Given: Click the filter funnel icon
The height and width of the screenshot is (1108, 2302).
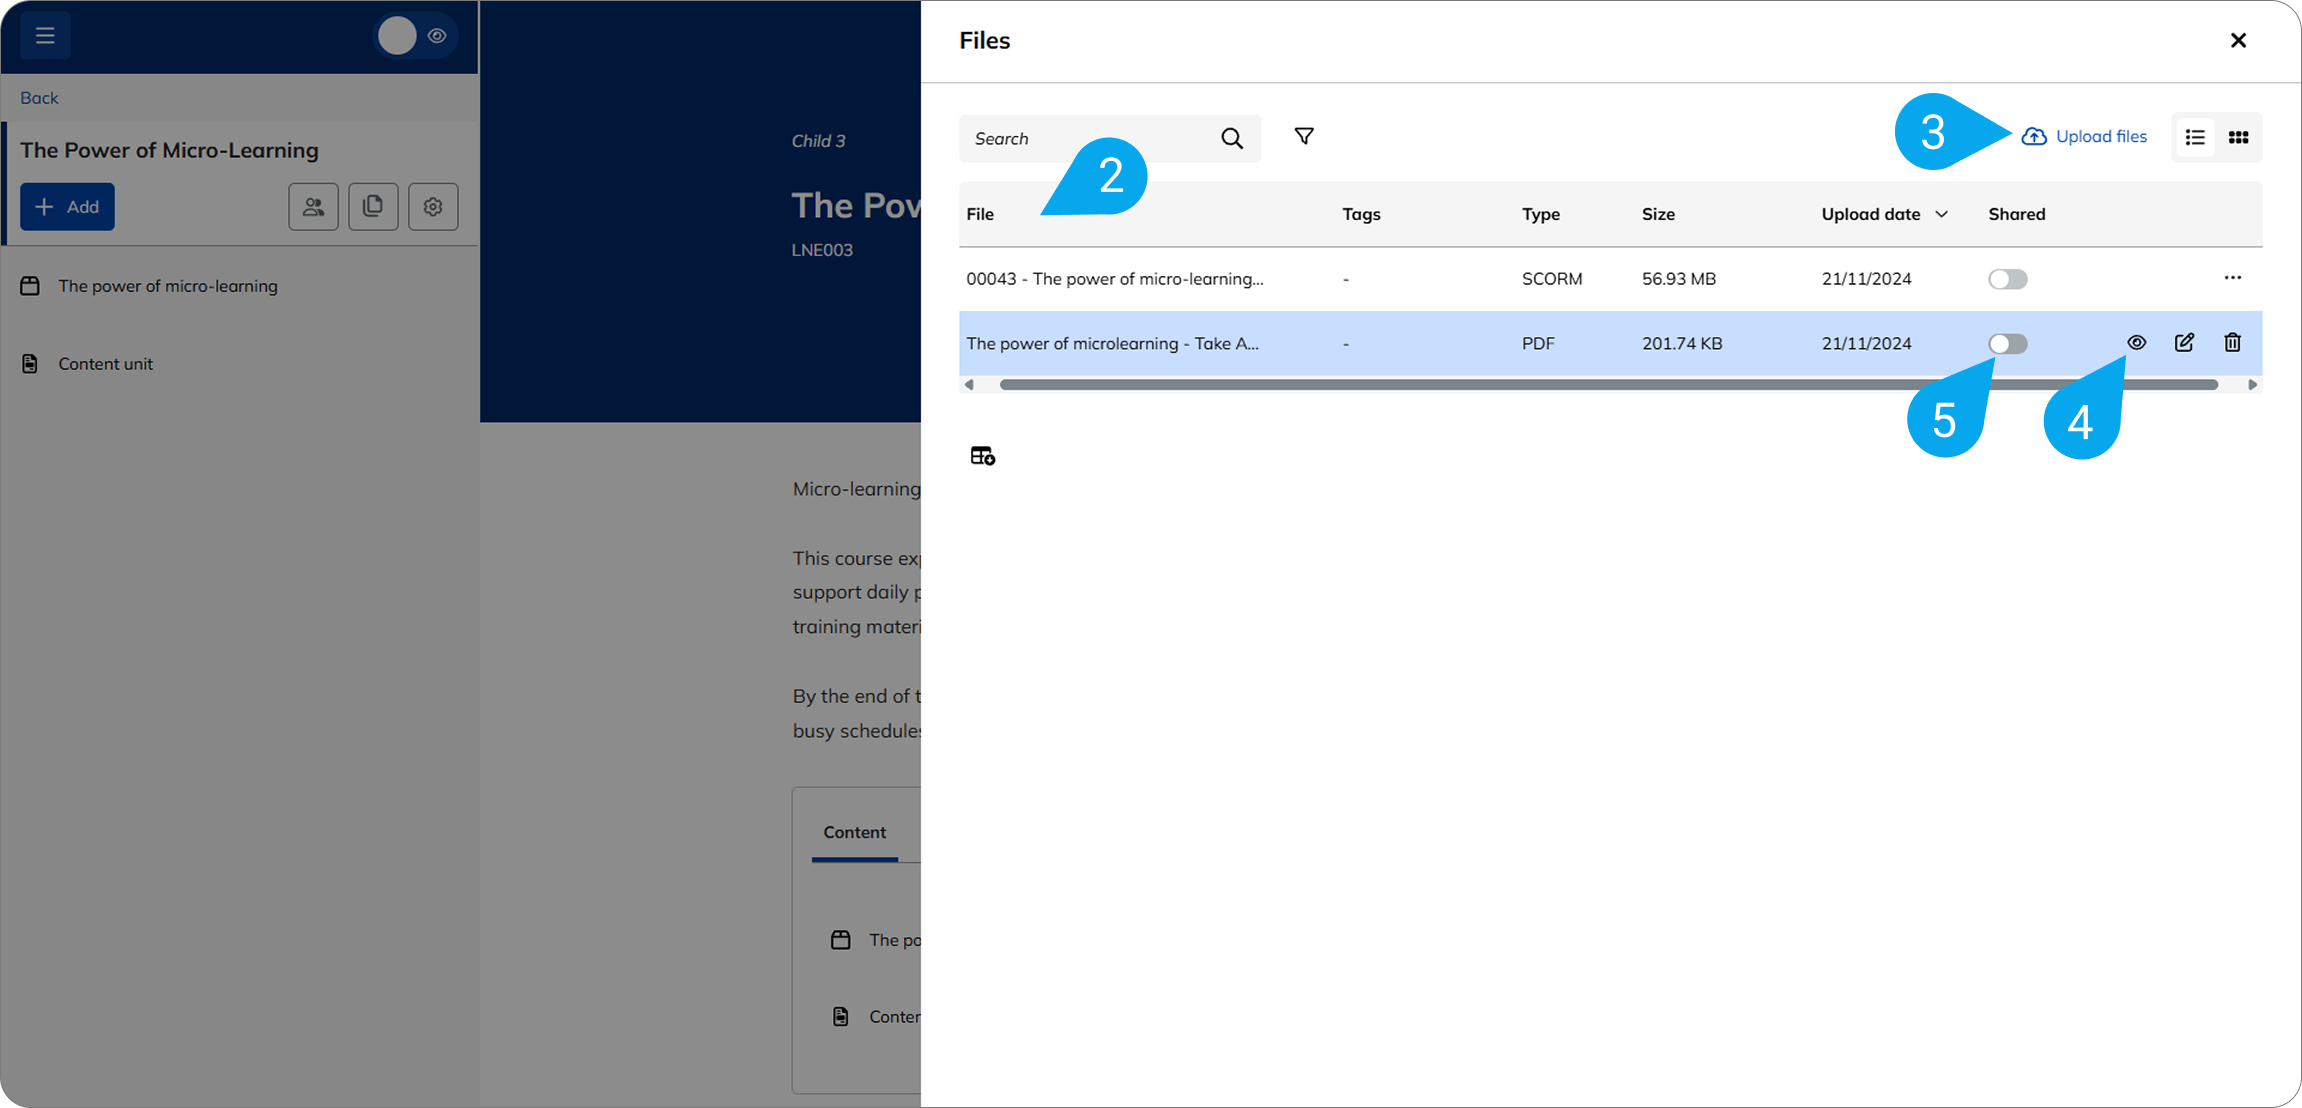Looking at the screenshot, I should [1303, 137].
